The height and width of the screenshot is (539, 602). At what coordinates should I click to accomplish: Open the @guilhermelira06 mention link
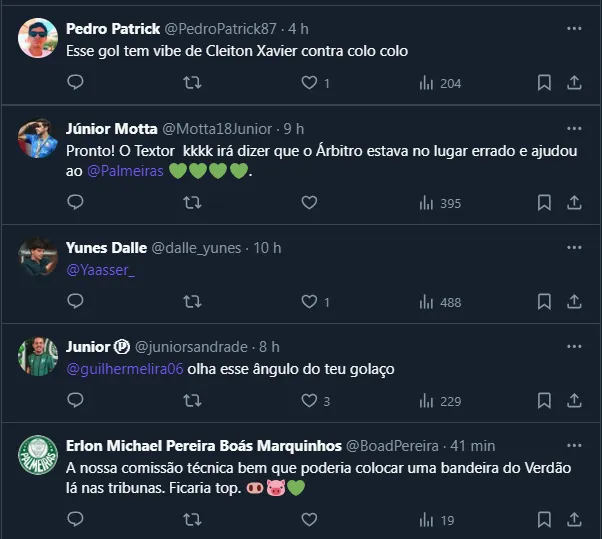point(125,369)
